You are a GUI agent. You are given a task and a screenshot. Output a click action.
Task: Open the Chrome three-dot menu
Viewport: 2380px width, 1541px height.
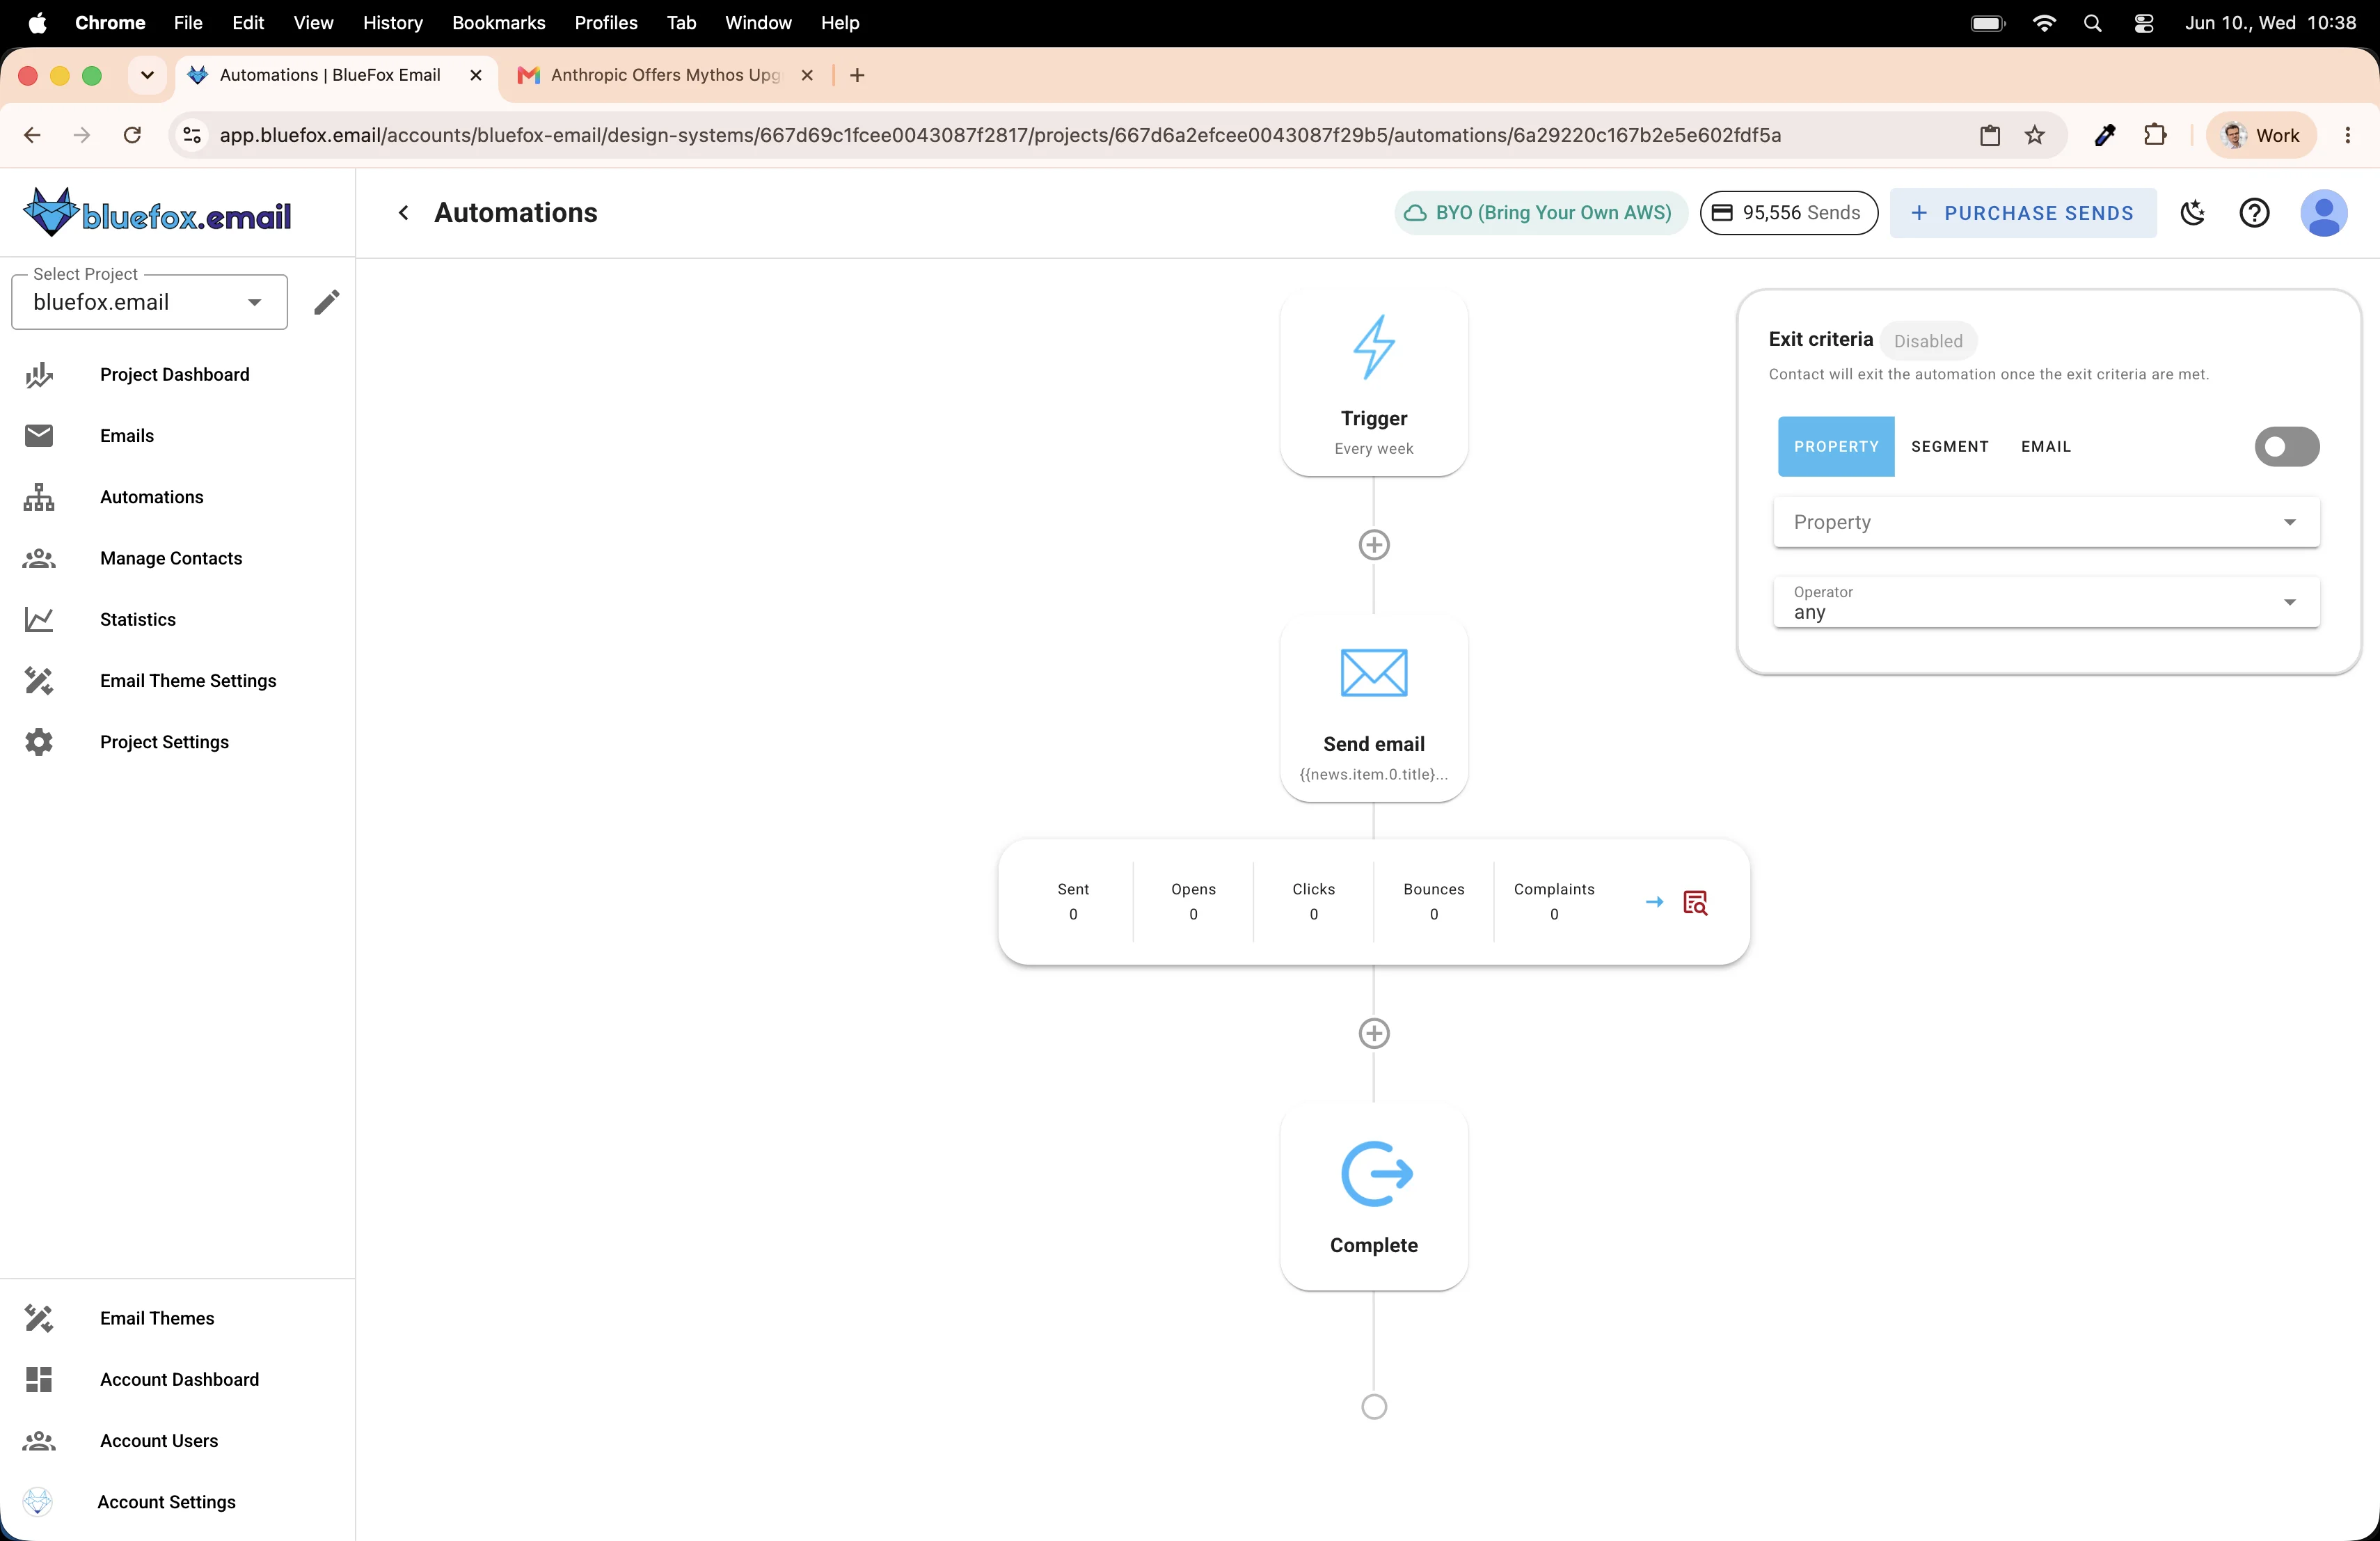tap(2347, 135)
